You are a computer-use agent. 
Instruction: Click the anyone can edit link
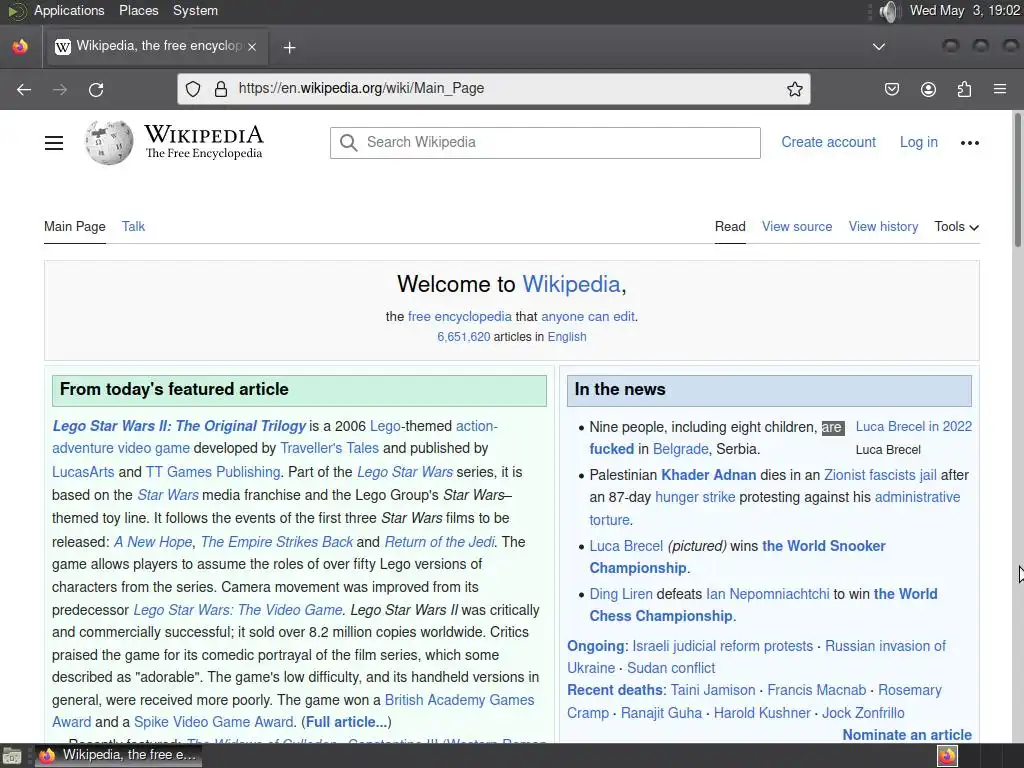pyautogui.click(x=588, y=317)
